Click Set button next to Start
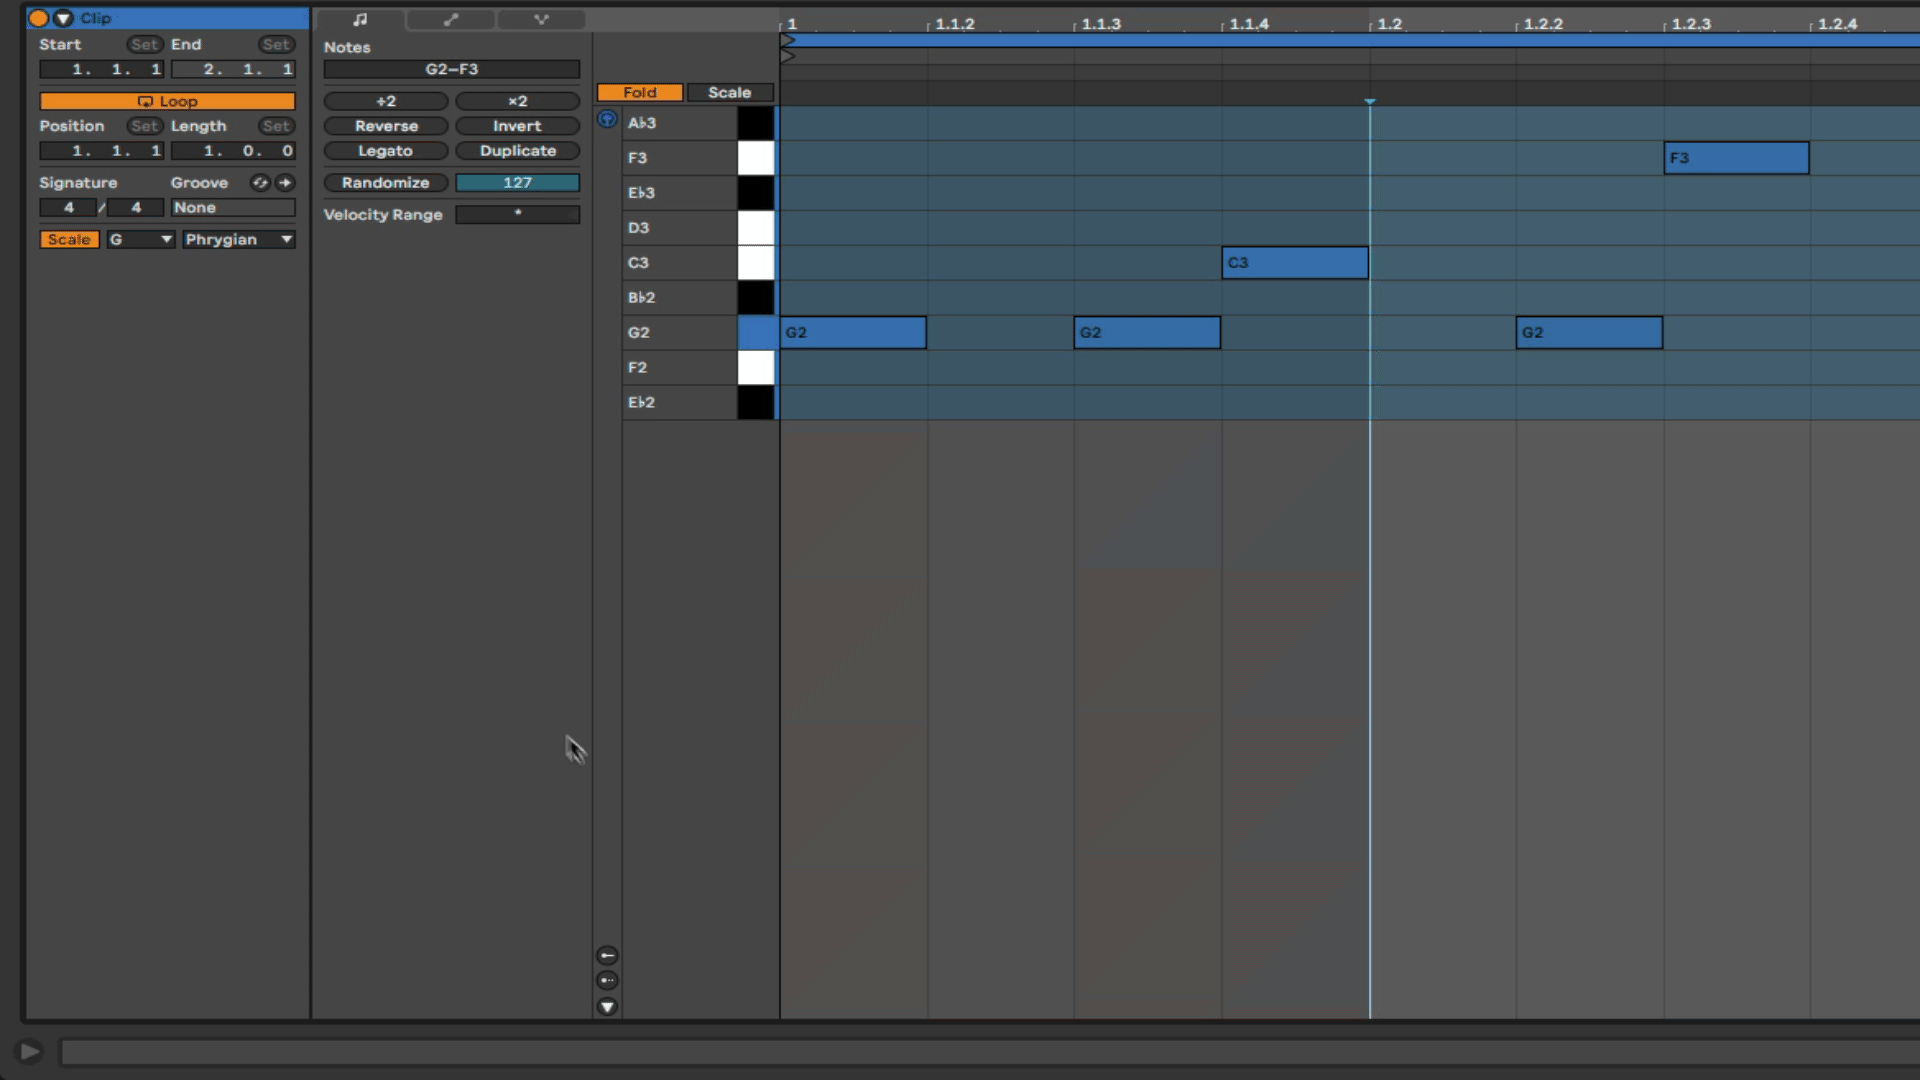The image size is (1920, 1080). (x=144, y=44)
